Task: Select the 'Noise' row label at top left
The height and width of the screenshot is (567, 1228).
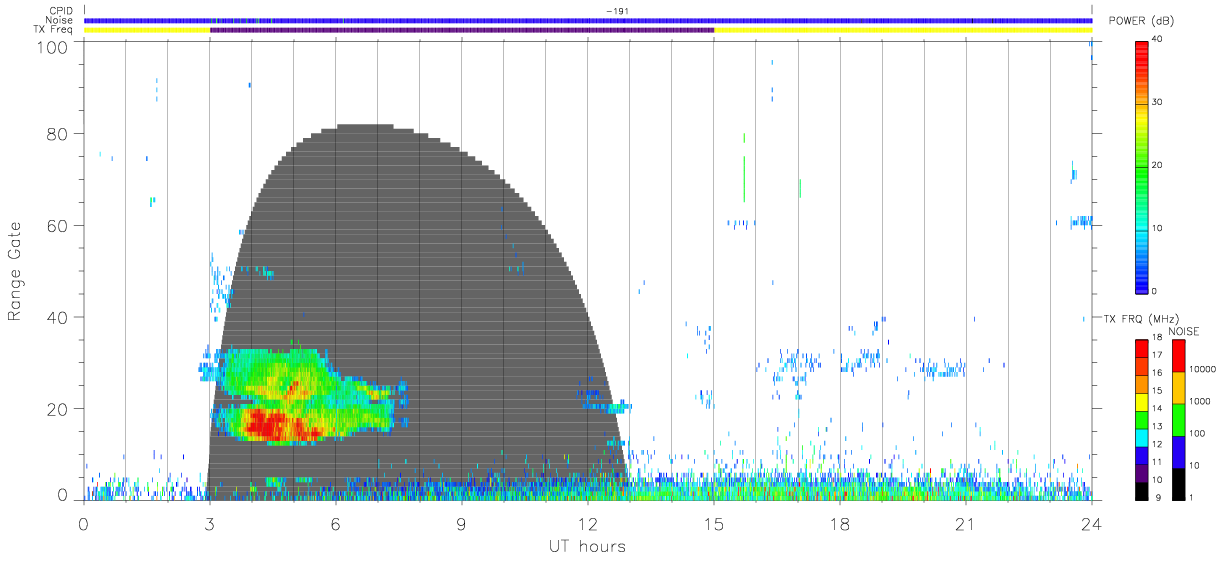Action: [x=60, y=20]
